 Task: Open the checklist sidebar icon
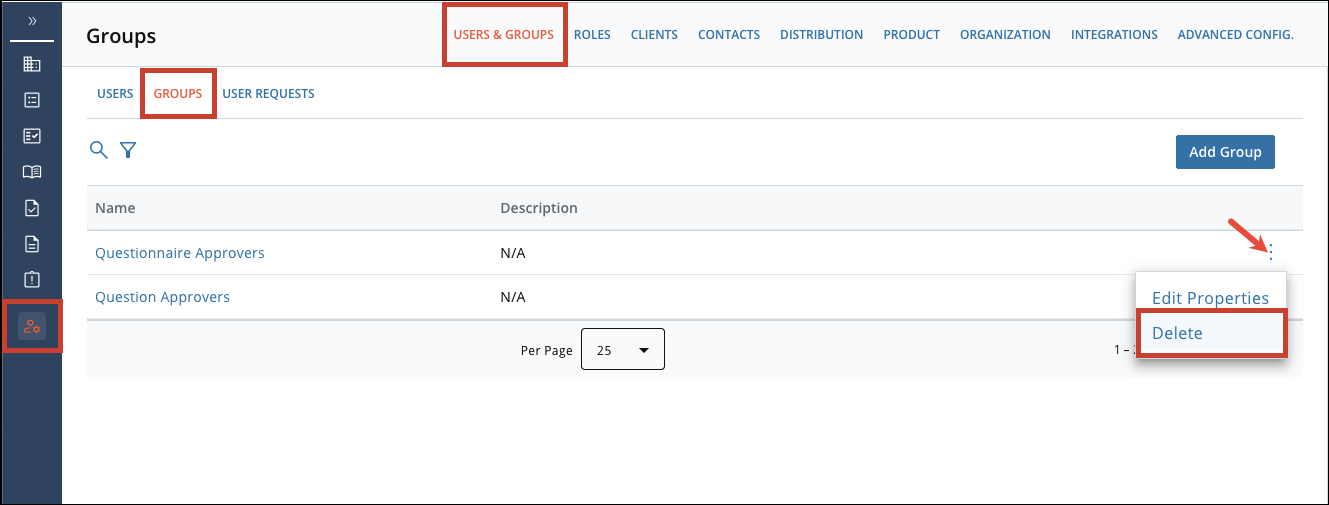point(31,136)
